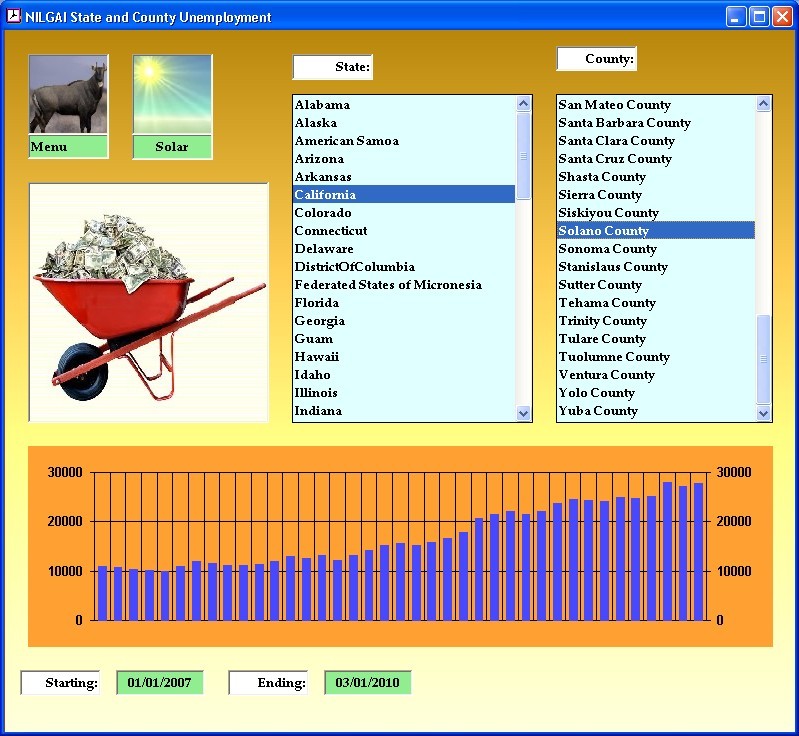Screen dimensions: 799x736
Task: Click the Menu label button
Action: [68, 147]
